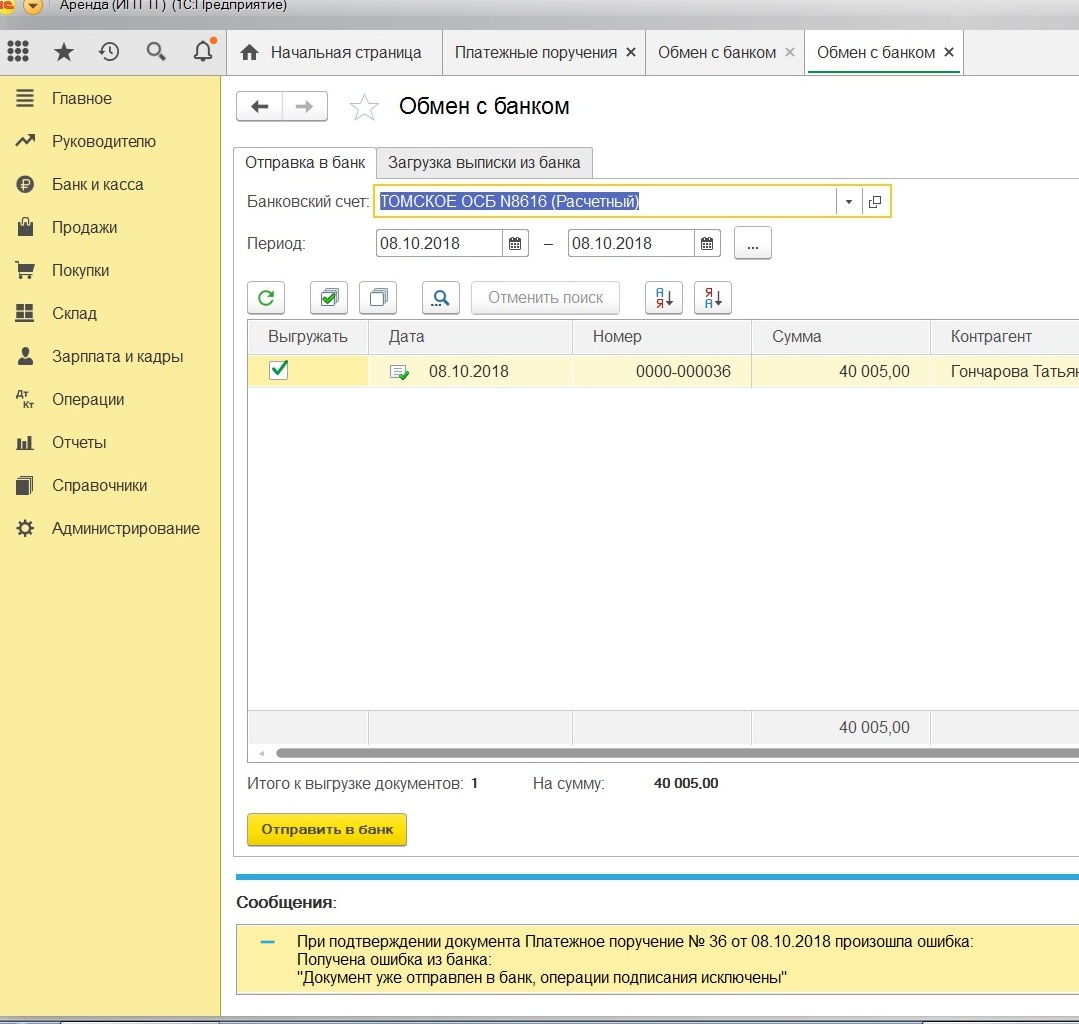Click the notifications bell icon
This screenshot has height=1024, width=1079.
tap(203, 52)
